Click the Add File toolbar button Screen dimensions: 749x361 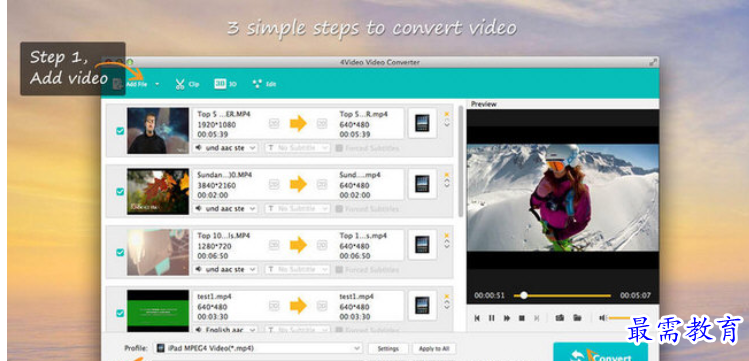point(129,85)
